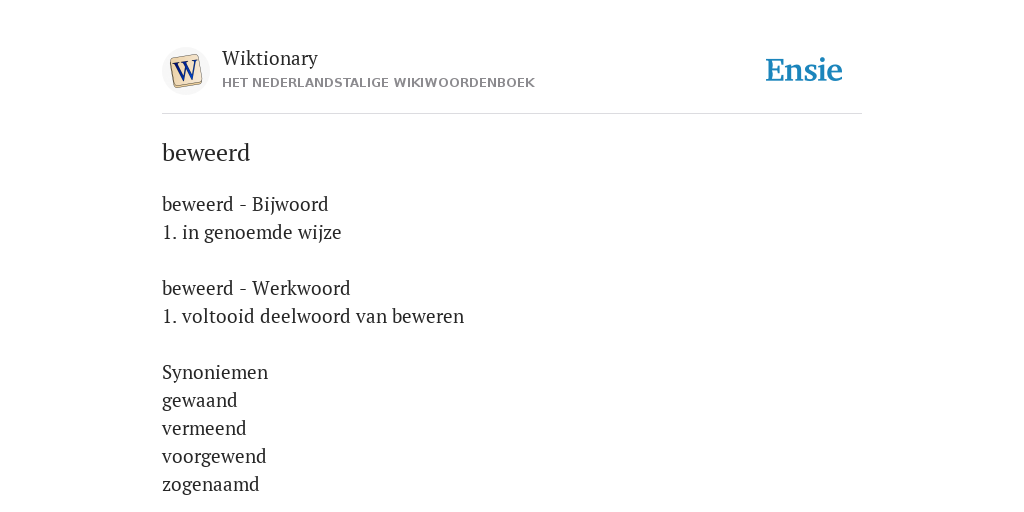Click the word Werkwoord
Screen dimensions: 1024x512
click(x=301, y=288)
